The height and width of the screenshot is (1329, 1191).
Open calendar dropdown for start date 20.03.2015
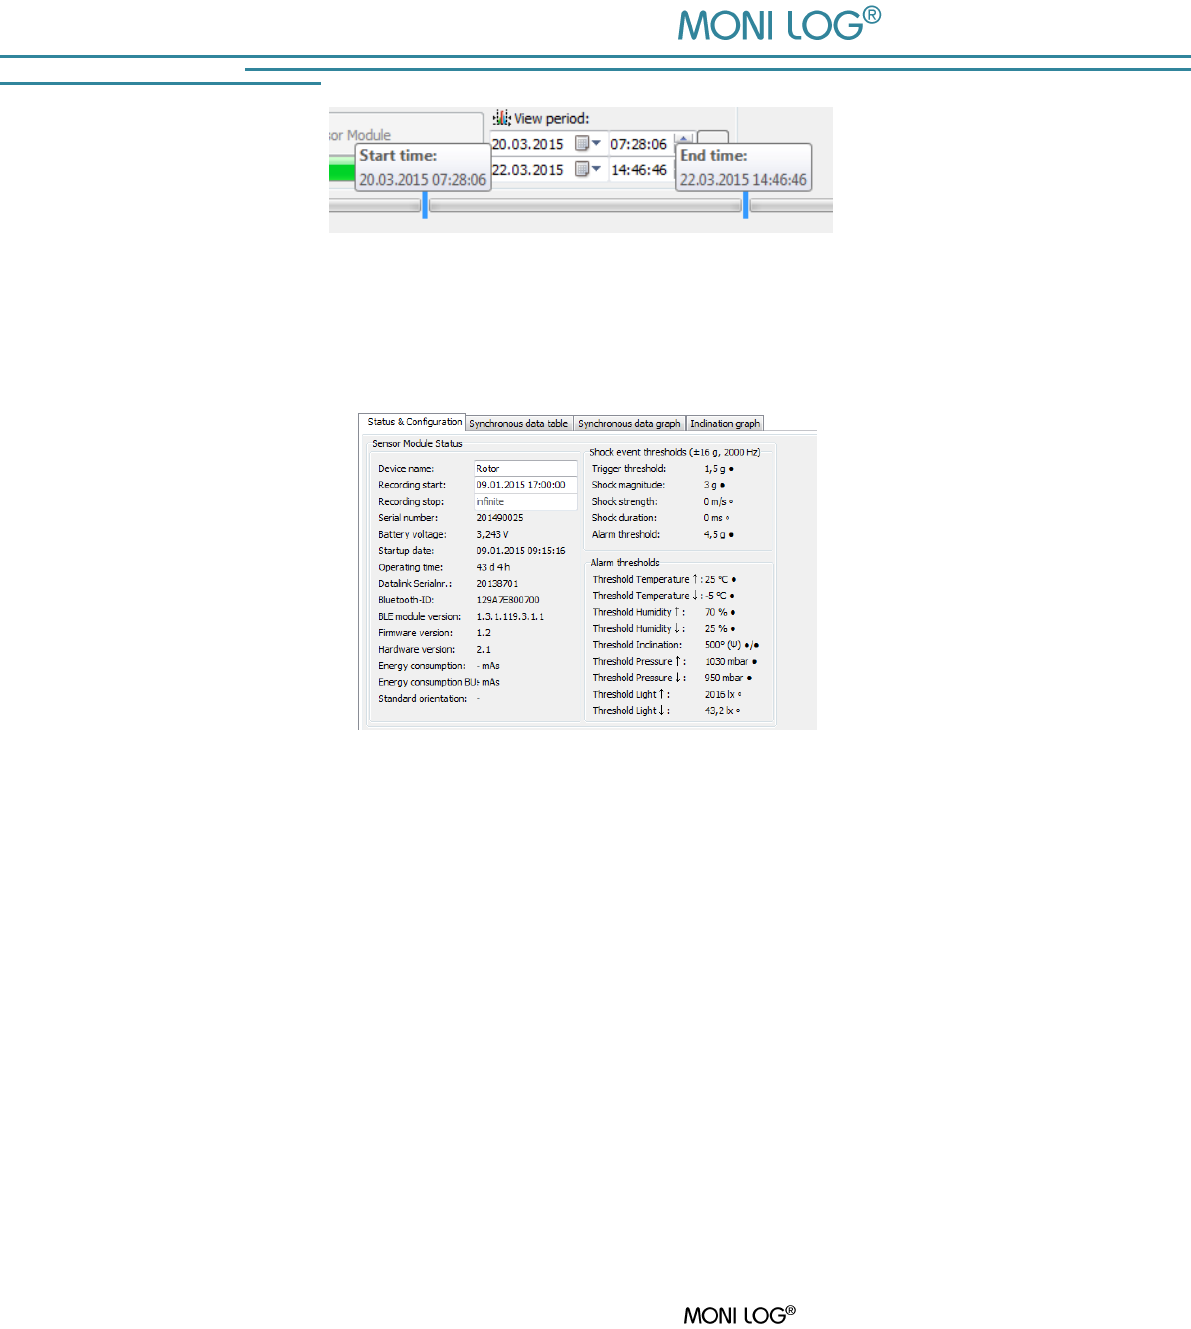[588, 144]
